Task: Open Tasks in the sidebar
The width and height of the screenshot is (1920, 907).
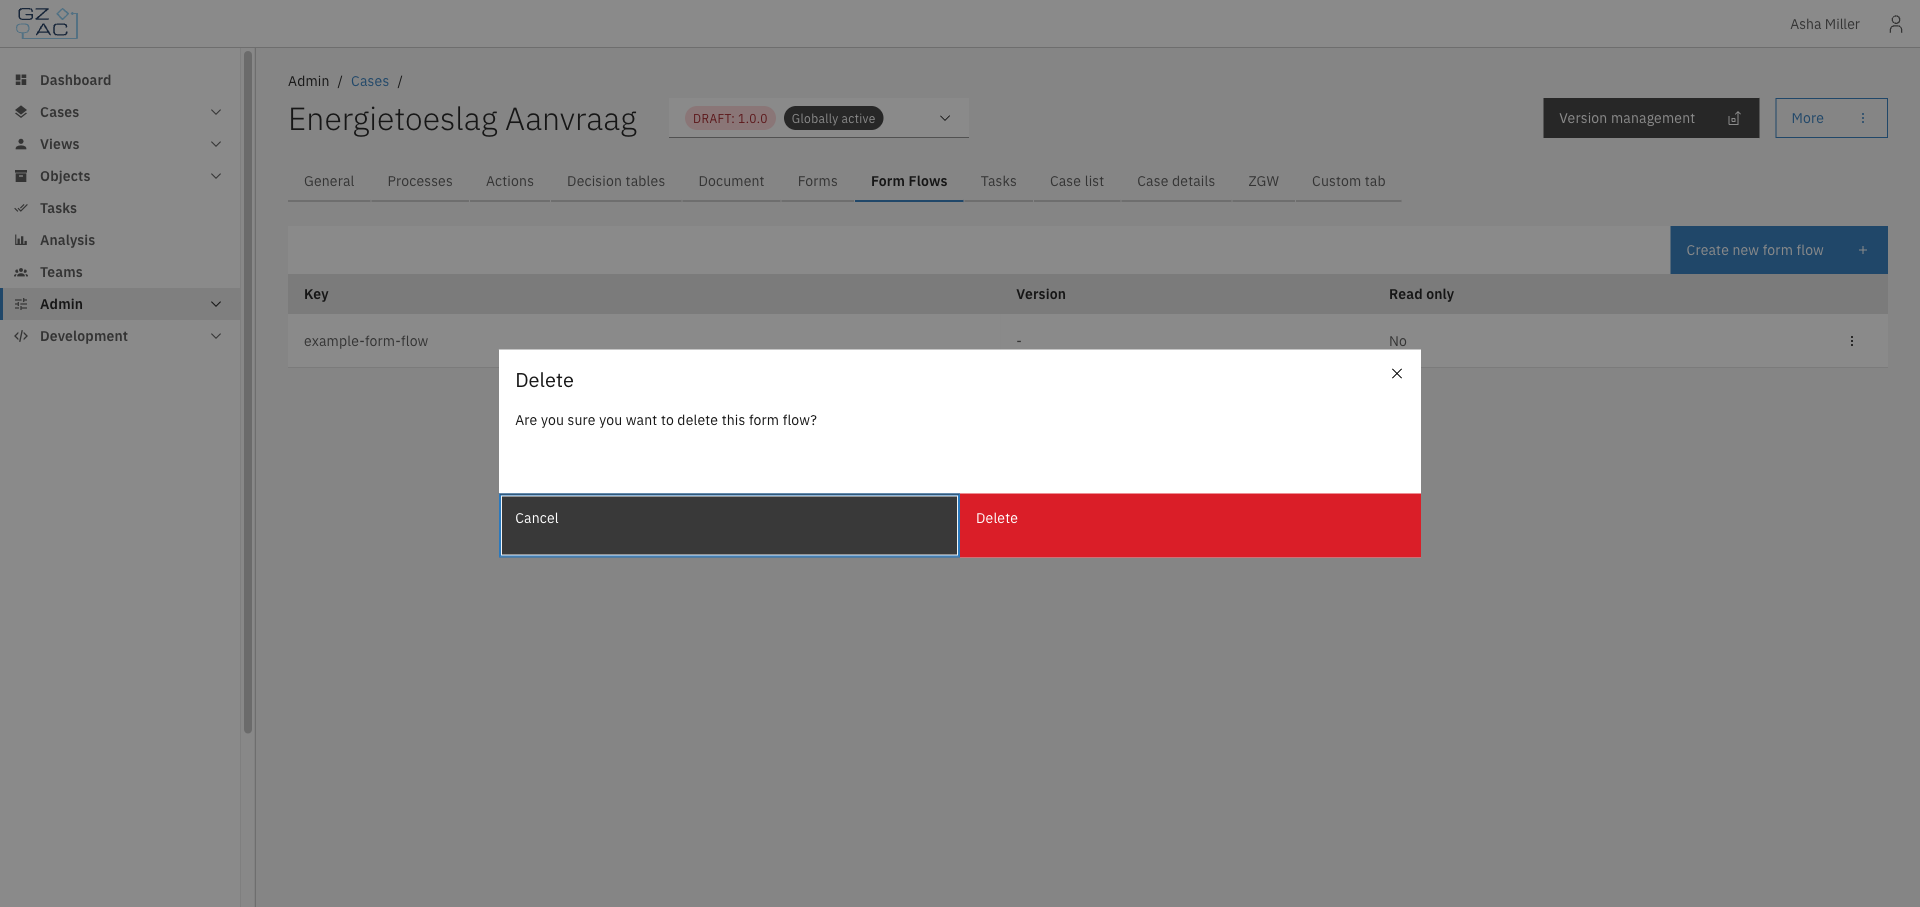Action: point(120,208)
